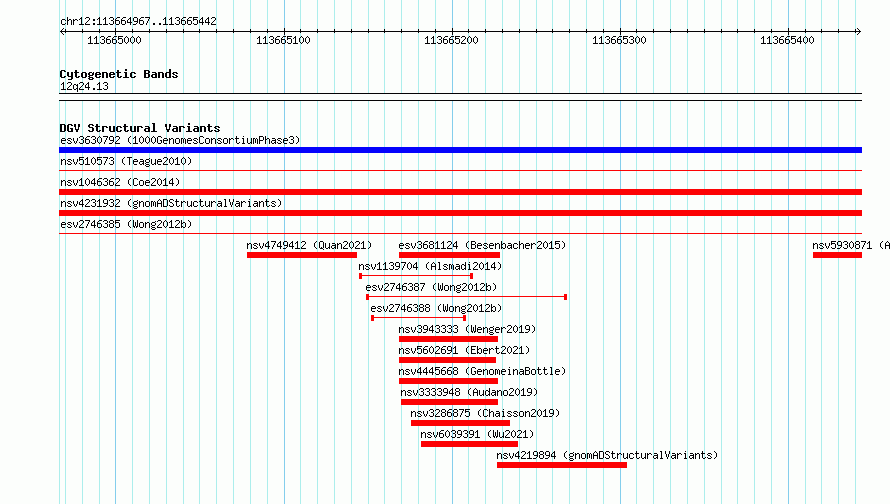
Task: Open nsv3943333 (Wenger2019) label
Action: pyautogui.click(x=467, y=329)
